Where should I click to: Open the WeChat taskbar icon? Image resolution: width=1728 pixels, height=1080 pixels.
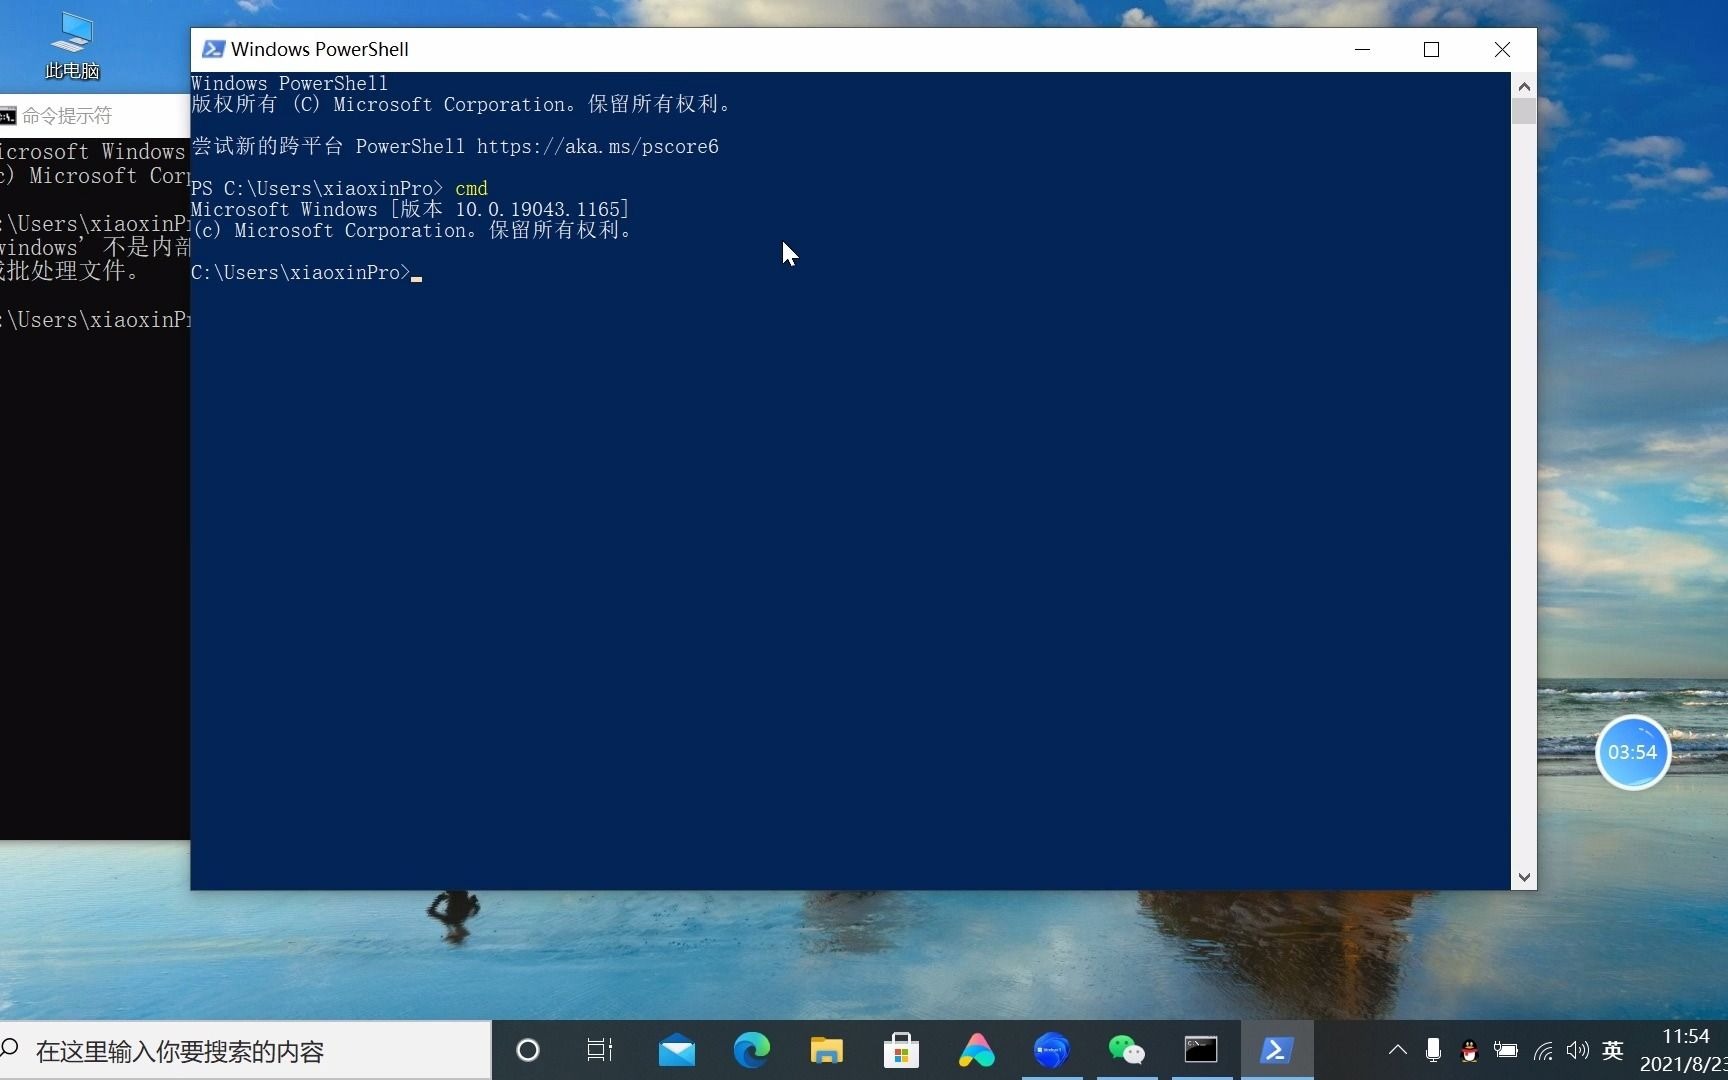click(x=1126, y=1050)
